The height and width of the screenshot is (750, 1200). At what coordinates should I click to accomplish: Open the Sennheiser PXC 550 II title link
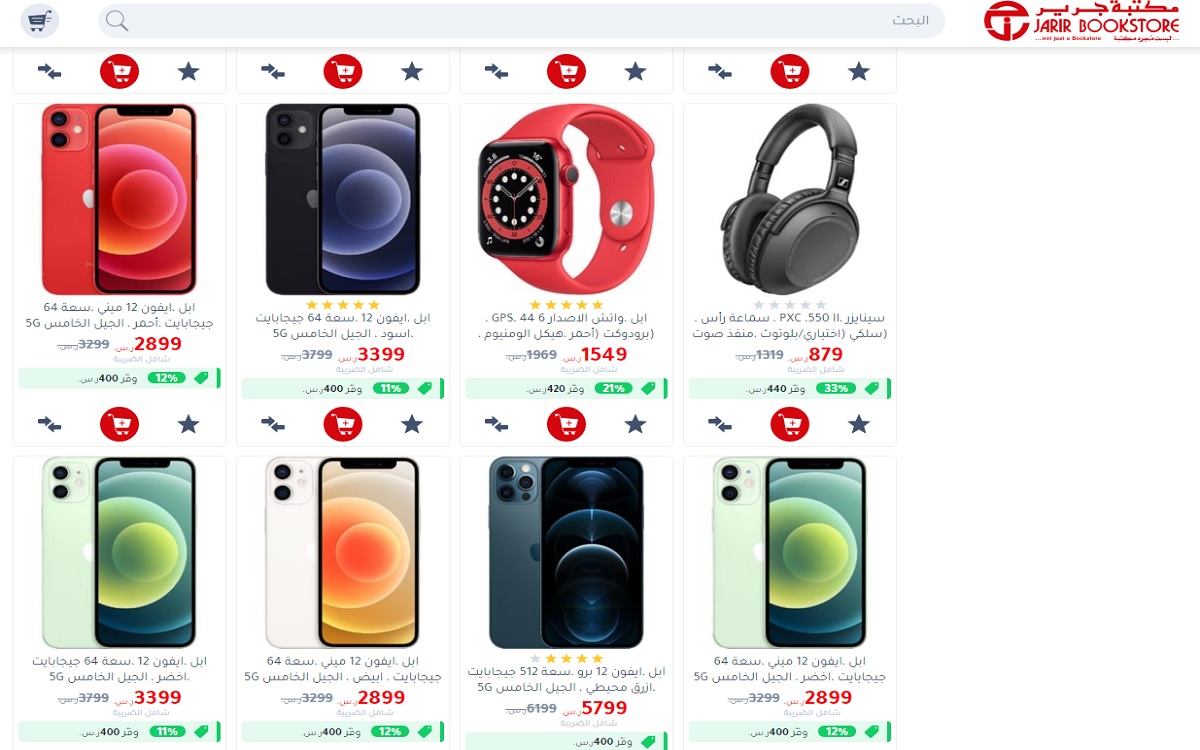(x=790, y=326)
